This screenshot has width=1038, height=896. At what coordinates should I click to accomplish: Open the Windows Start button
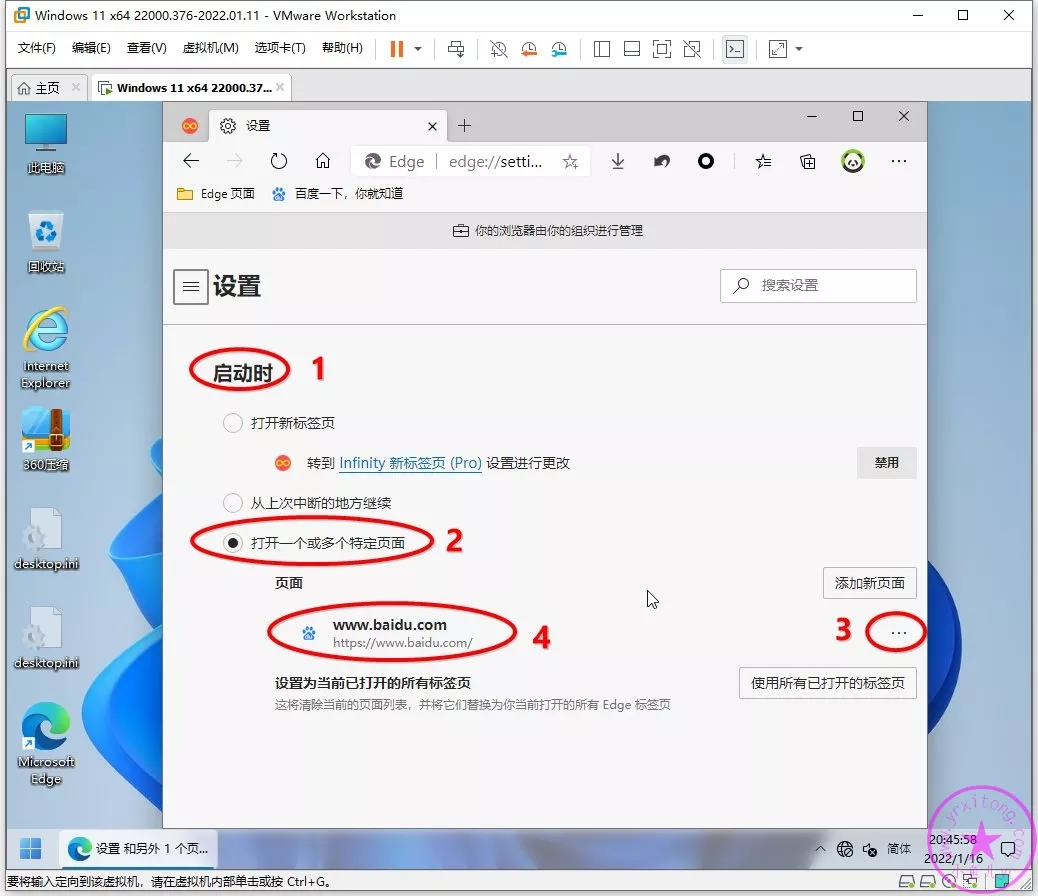[31, 849]
